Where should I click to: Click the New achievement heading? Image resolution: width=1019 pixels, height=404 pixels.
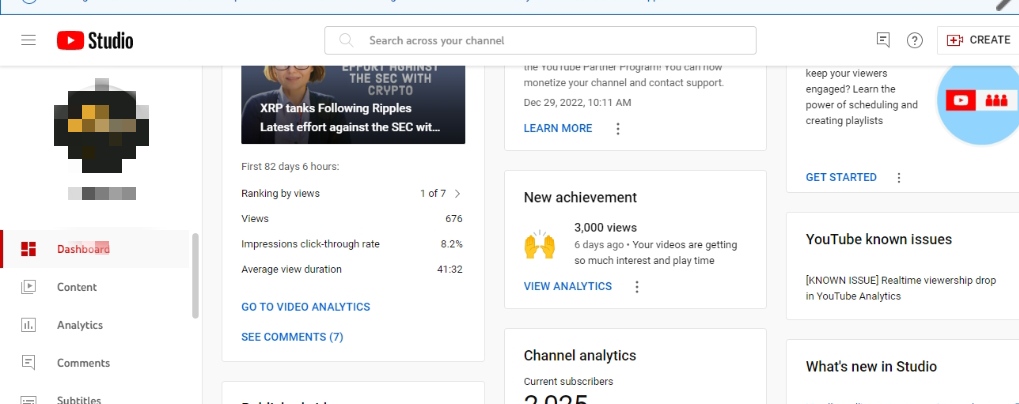580,197
